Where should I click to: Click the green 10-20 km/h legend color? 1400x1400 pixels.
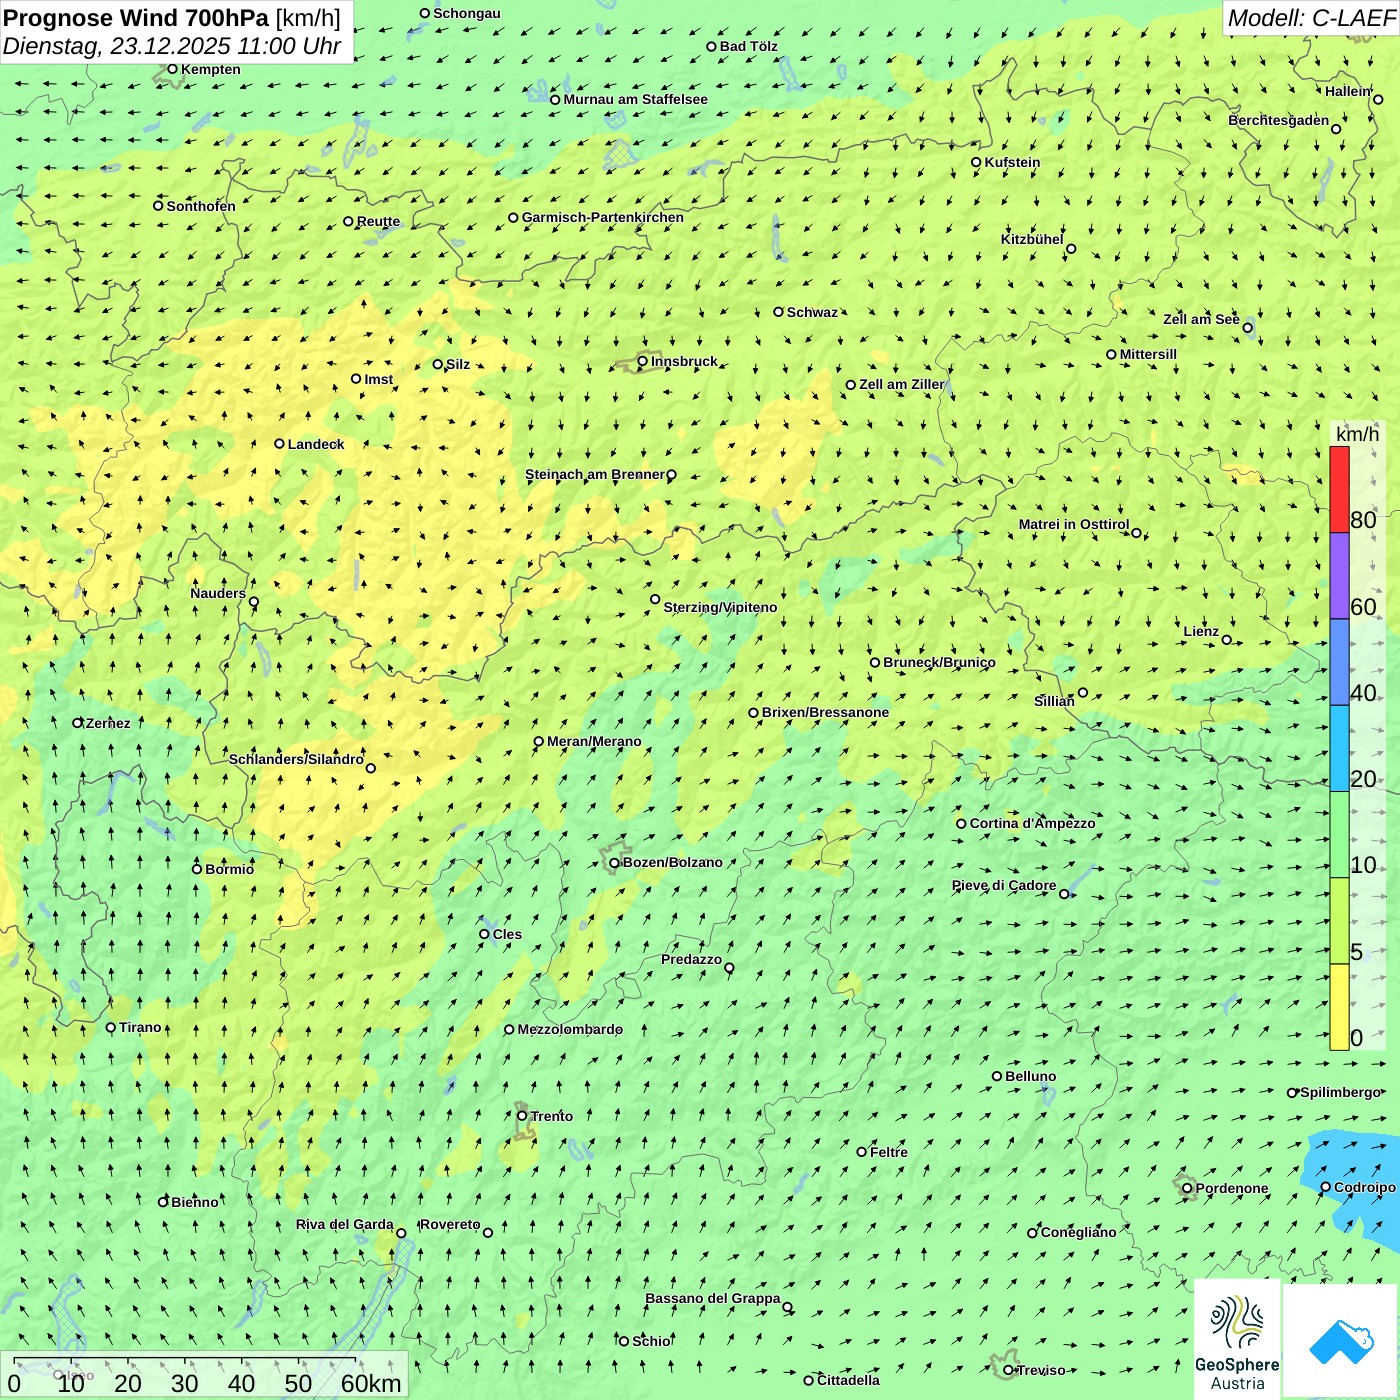click(x=1339, y=834)
